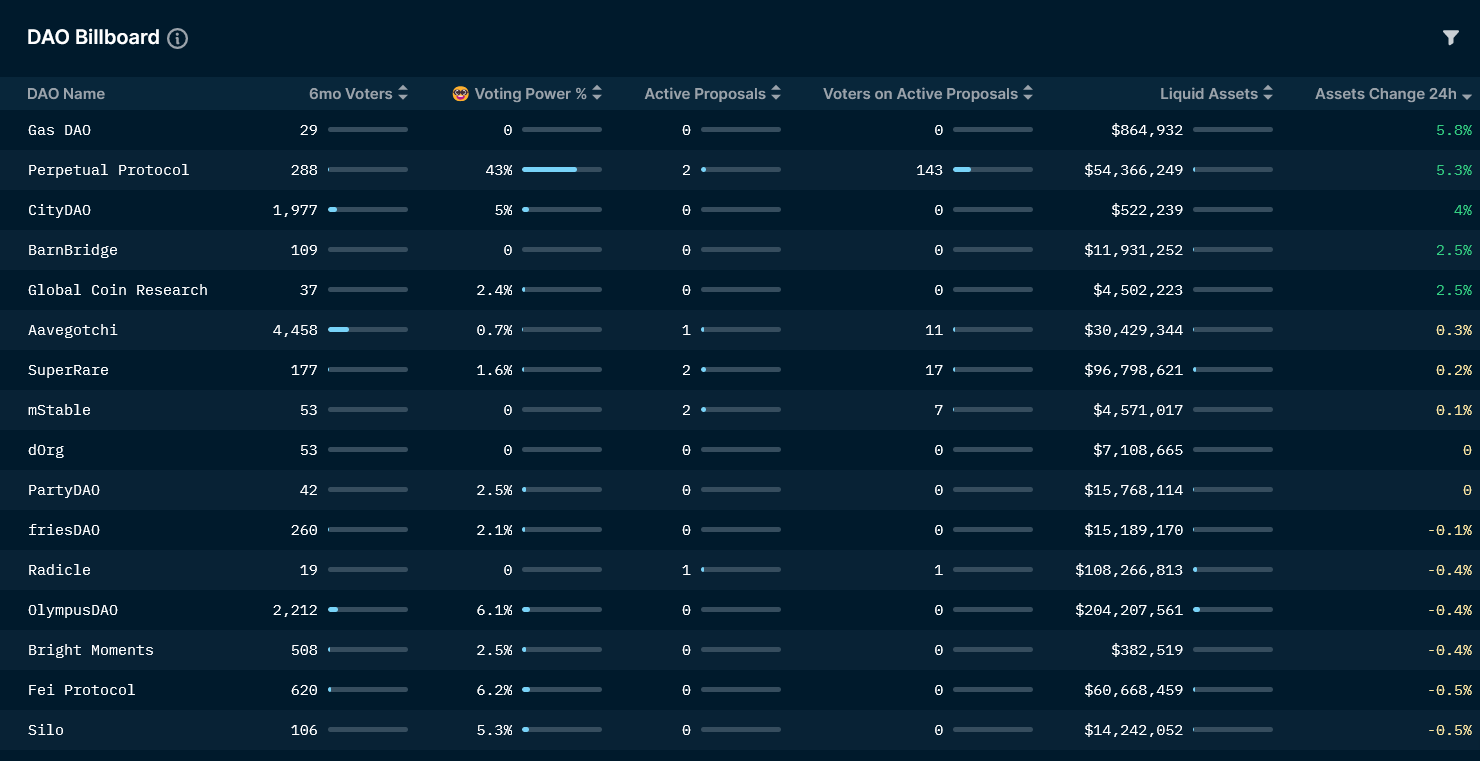Click Perpetual Protocol 5.3% change value
The image size is (1480, 761).
pos(1454,170)
